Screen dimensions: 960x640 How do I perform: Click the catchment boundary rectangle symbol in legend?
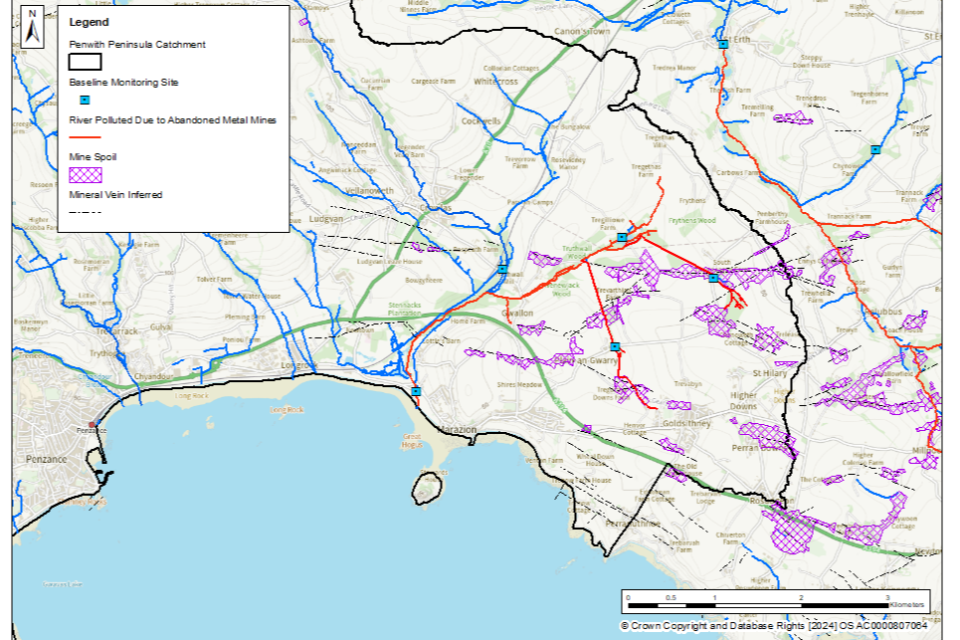point(84,62)
